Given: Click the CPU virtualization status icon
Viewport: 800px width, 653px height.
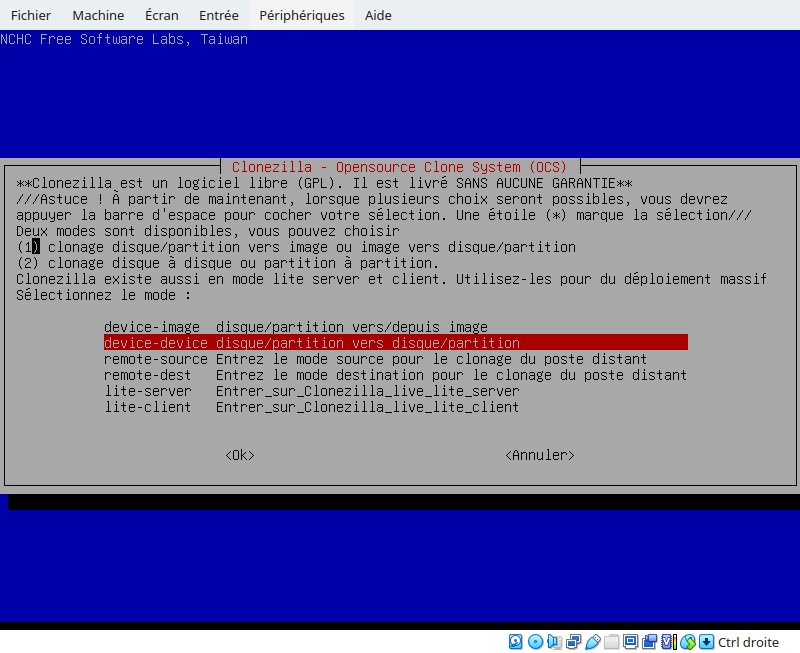Looking at the screenshot, I should point(669,642).
